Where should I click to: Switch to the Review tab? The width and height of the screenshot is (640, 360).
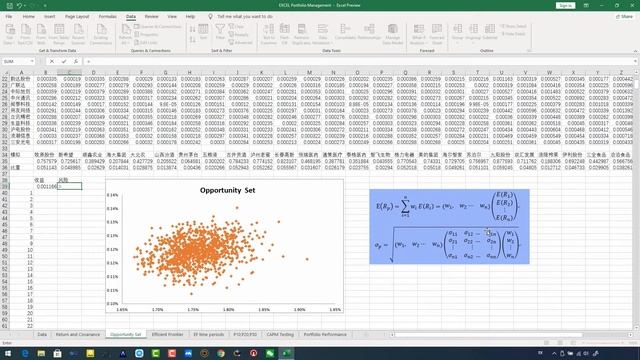pyautogui.click(x=151, y=17)
